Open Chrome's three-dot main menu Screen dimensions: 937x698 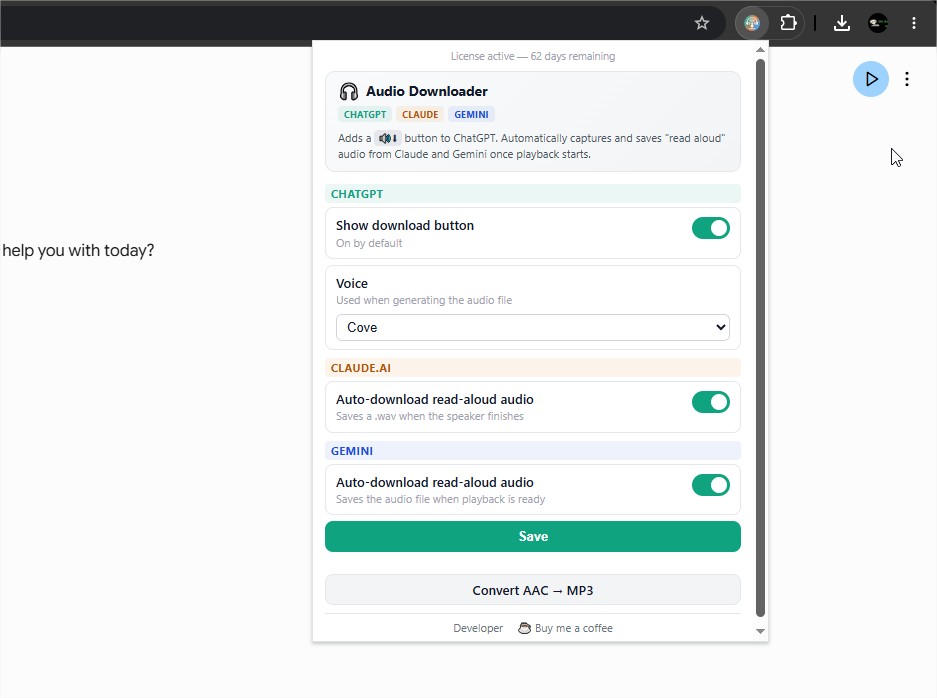(x=914, y=23)
